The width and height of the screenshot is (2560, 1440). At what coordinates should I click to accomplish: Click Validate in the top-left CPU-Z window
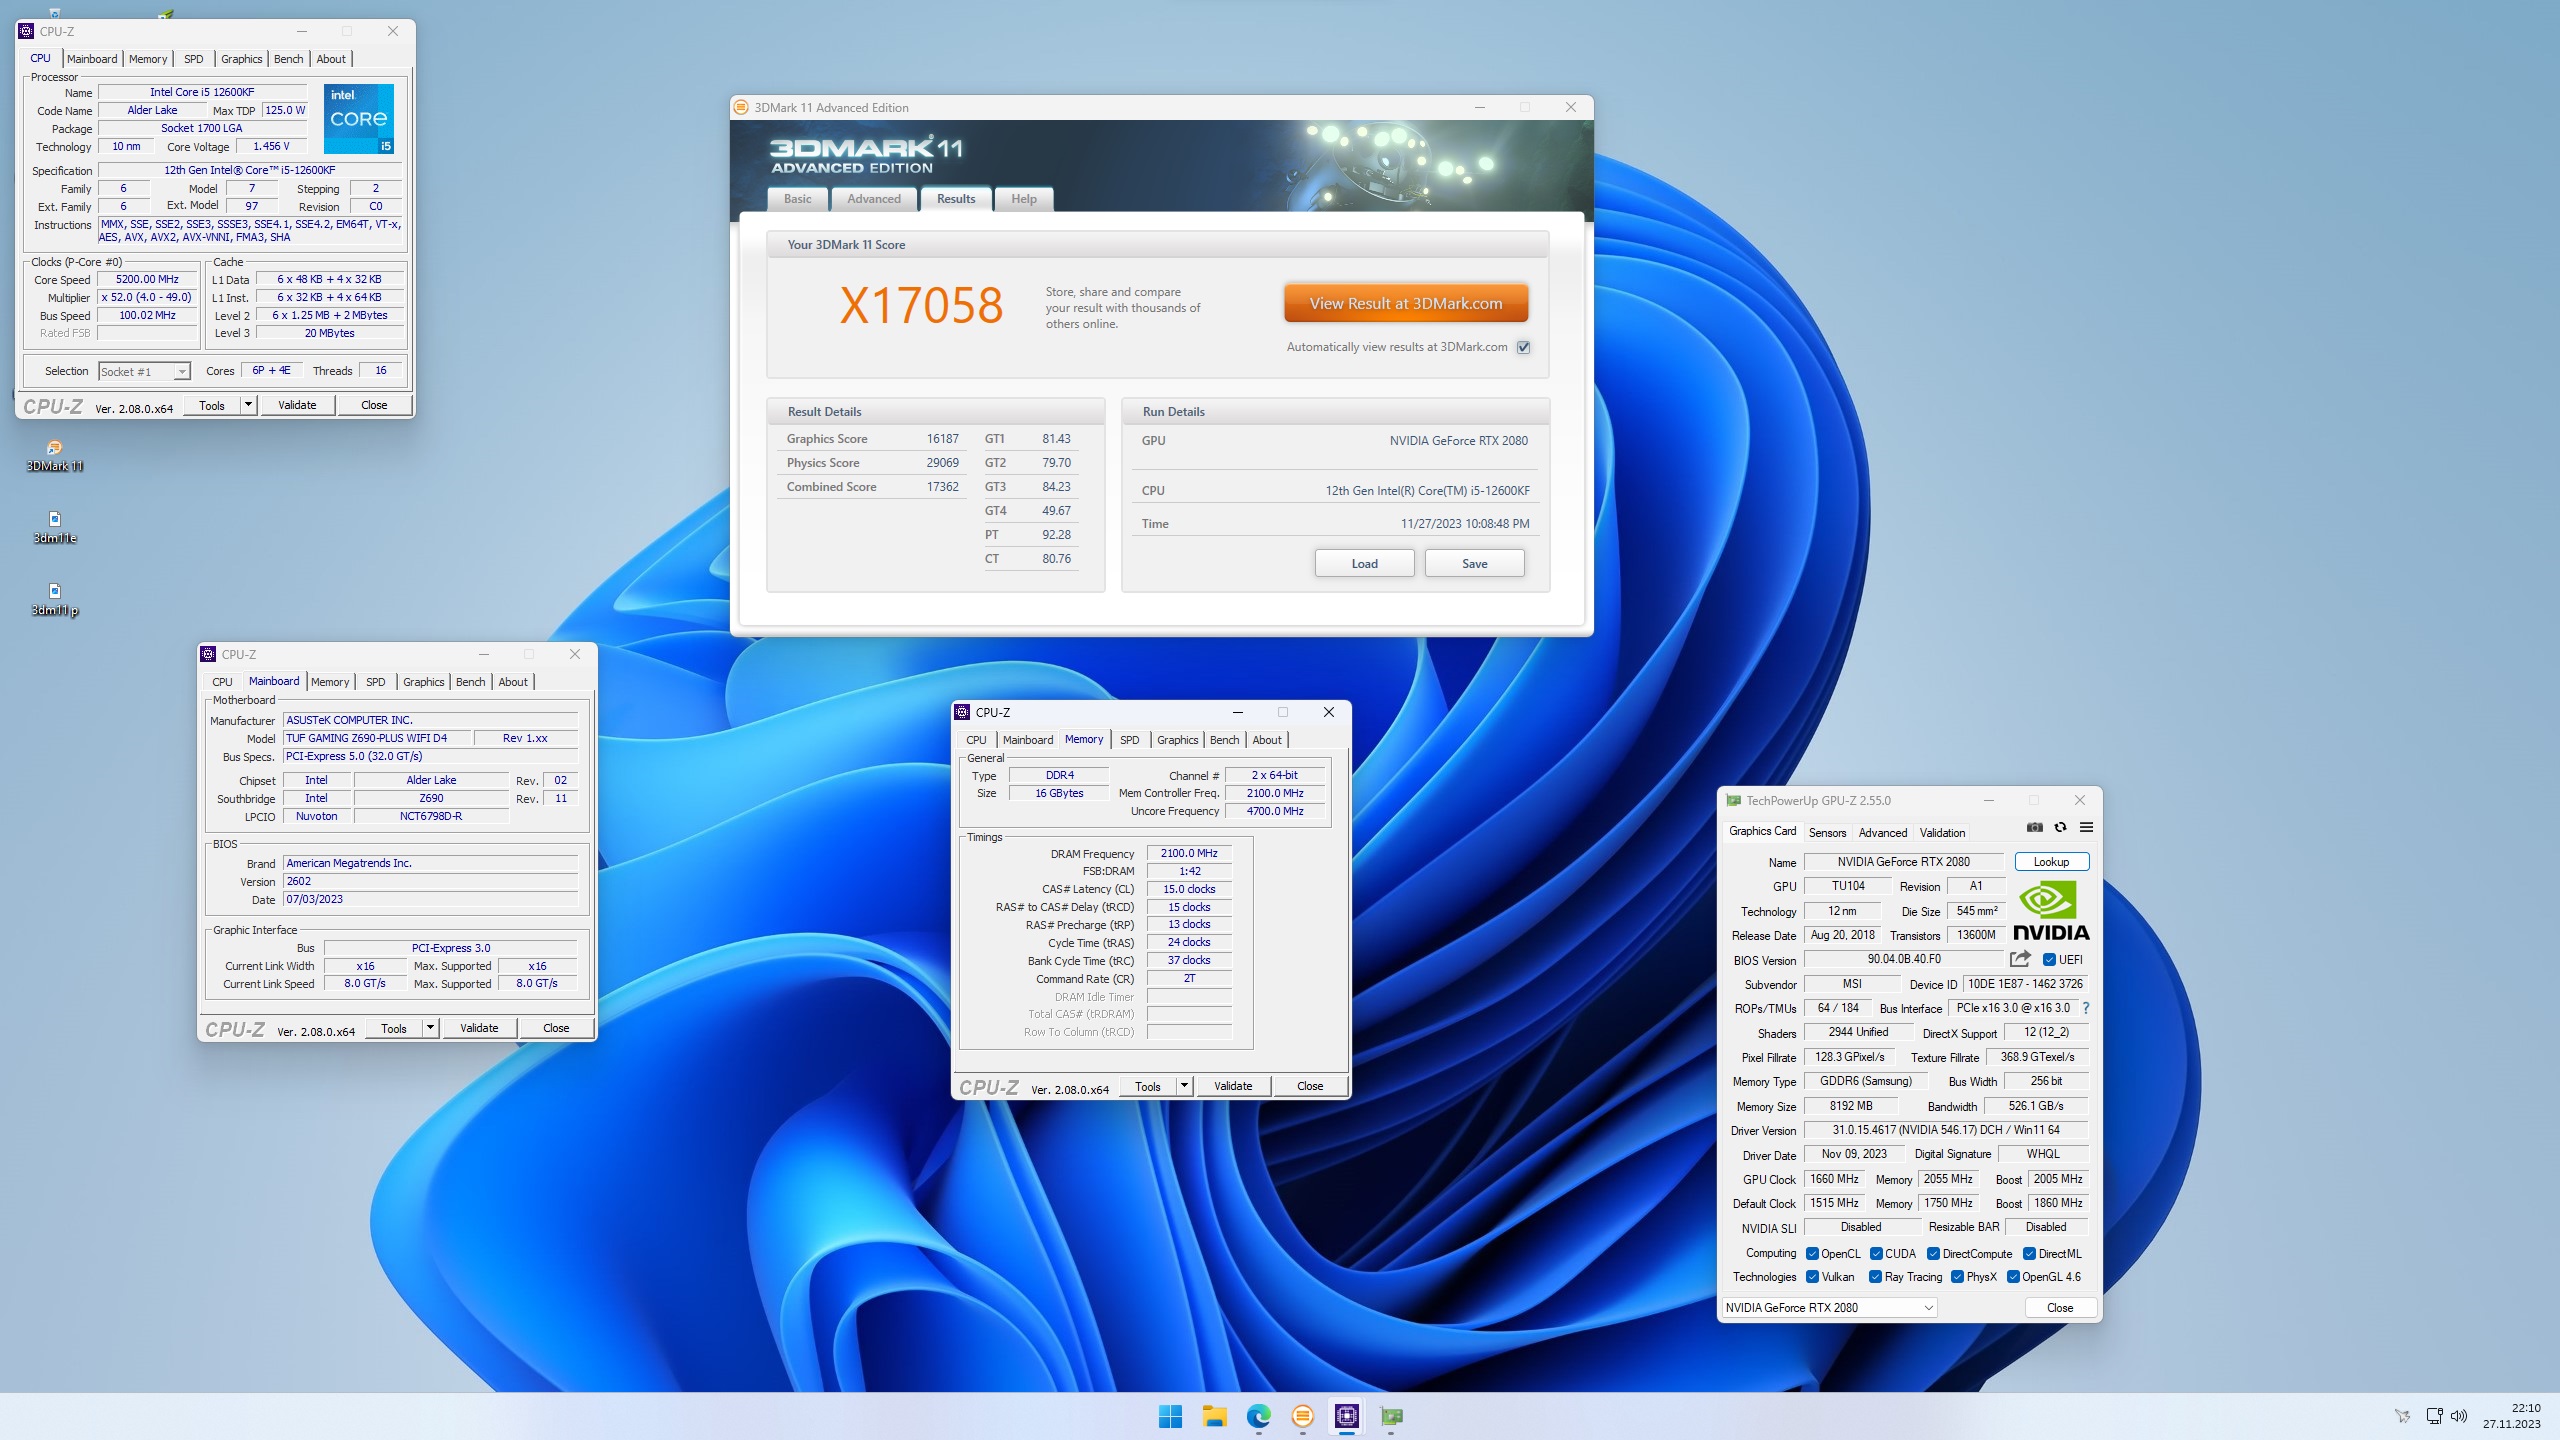pyautogui.click(x=297, y=405)
